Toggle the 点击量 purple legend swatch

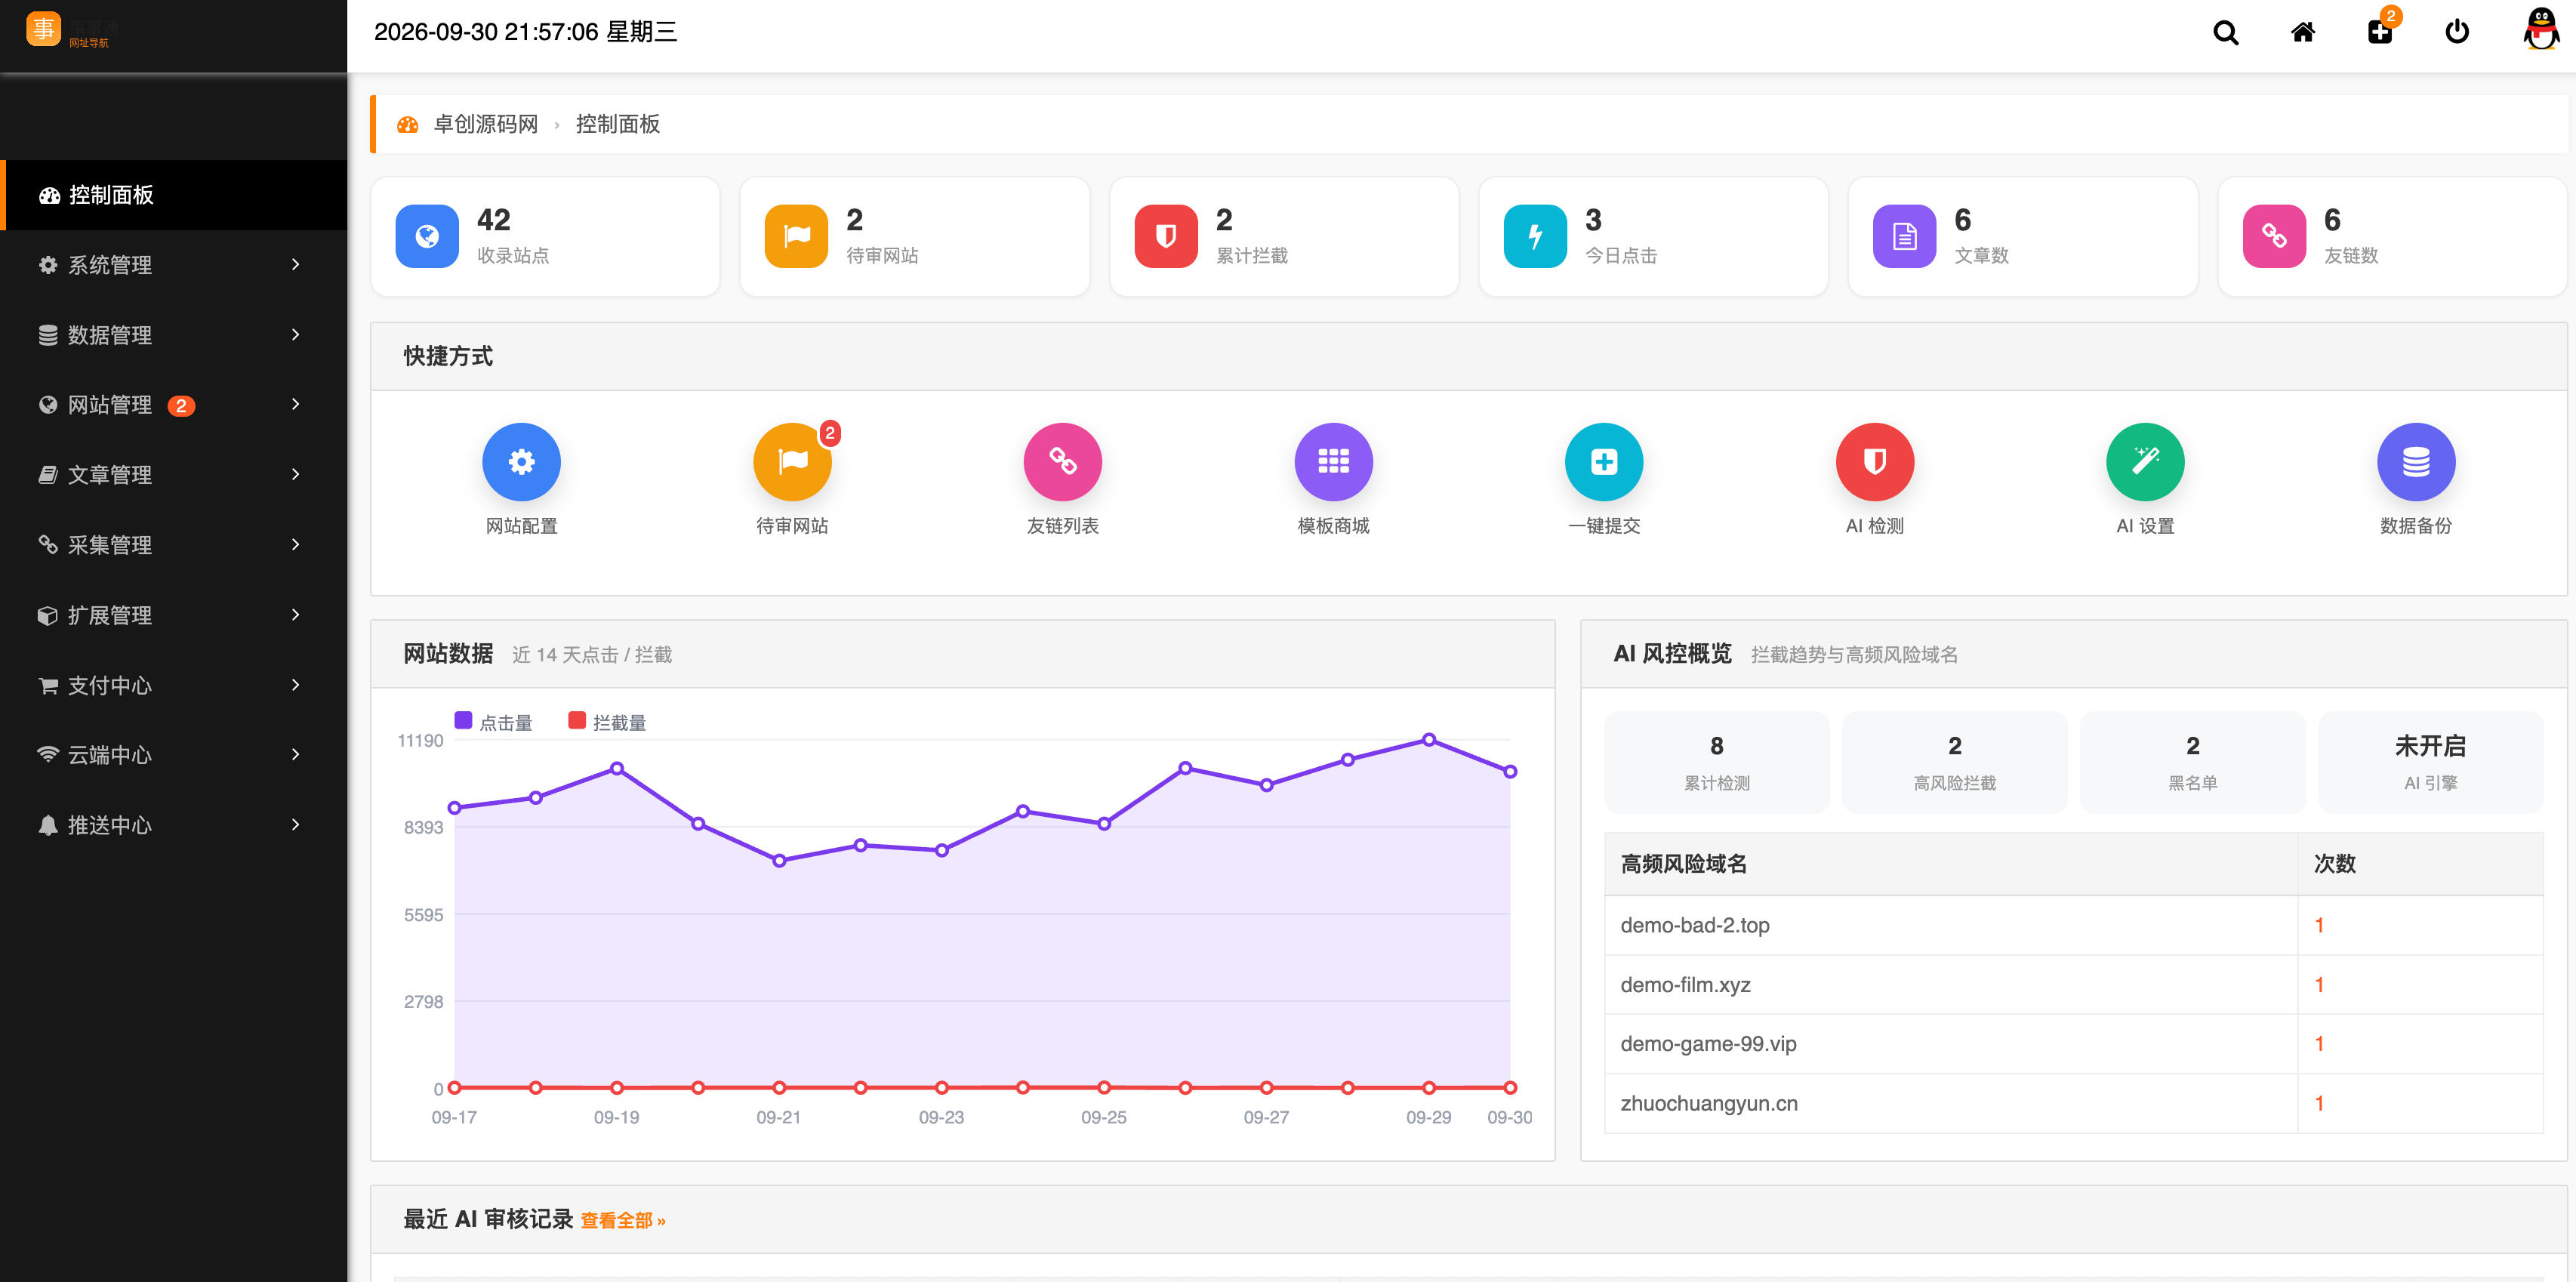coord(463,720)
